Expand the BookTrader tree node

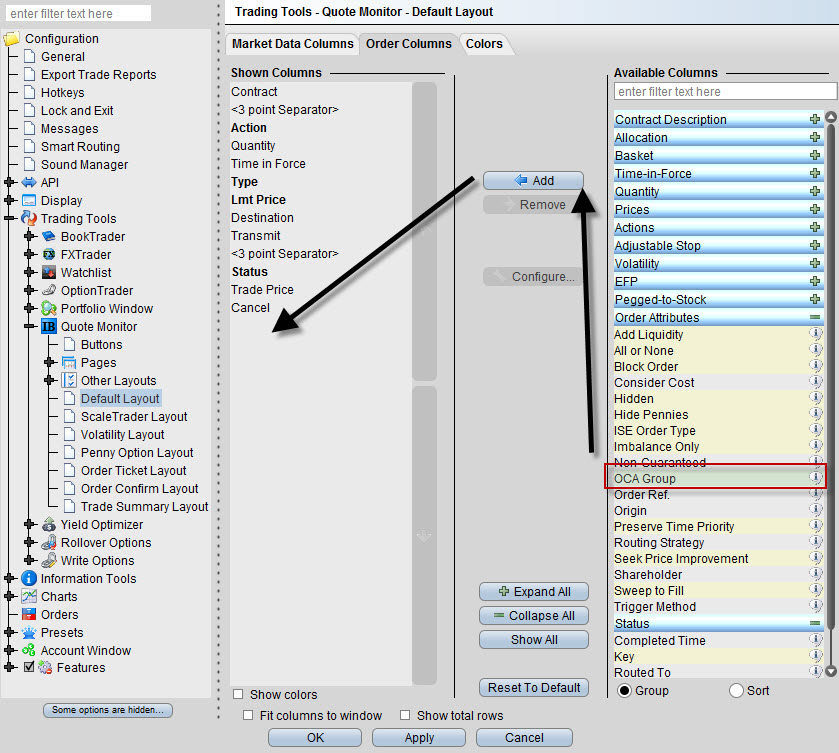coord(29,237)
